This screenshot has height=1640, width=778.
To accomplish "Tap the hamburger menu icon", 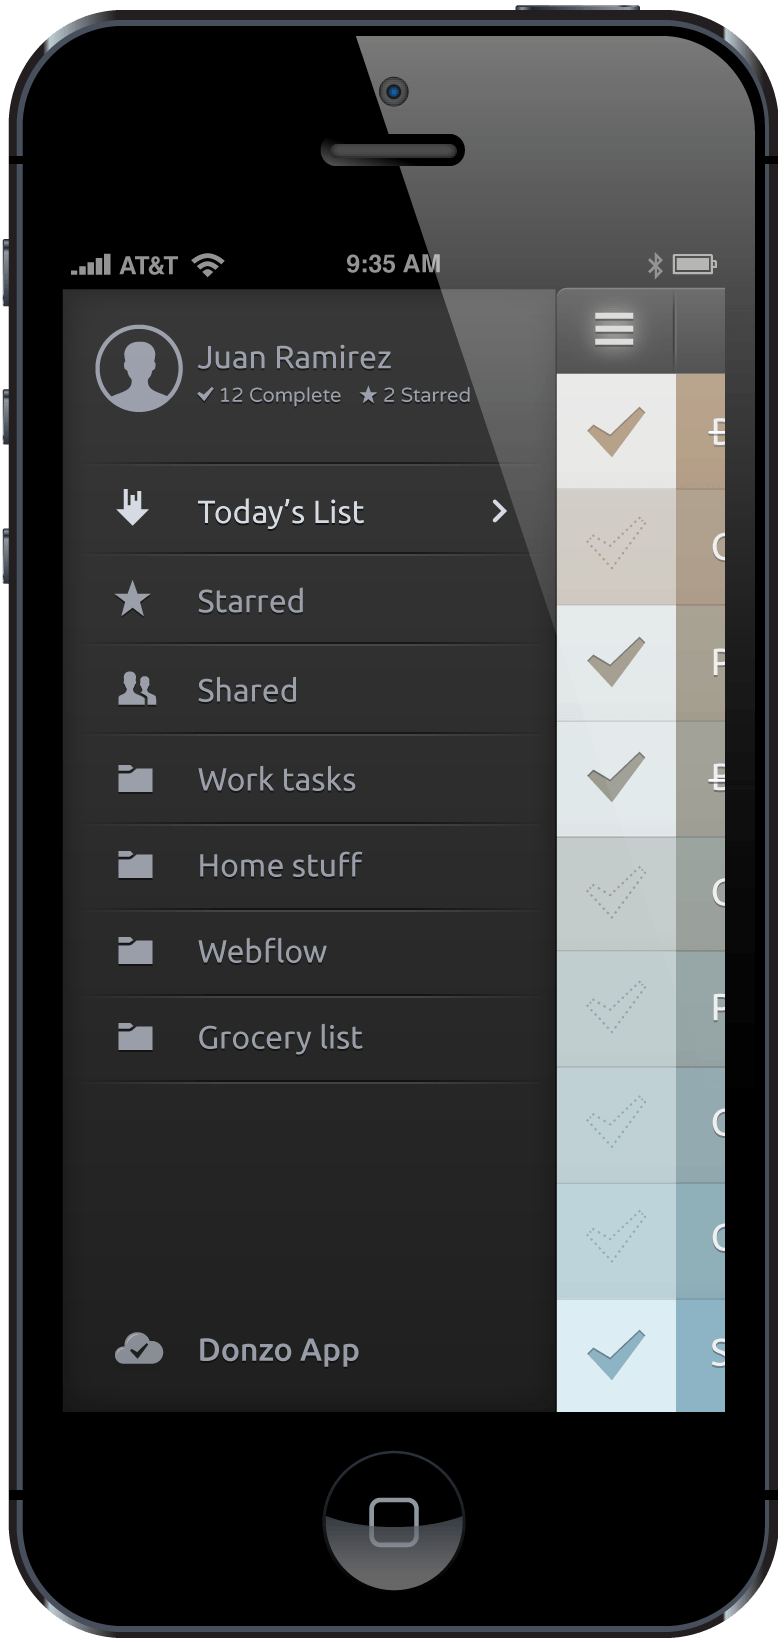I will coord(614,329).
